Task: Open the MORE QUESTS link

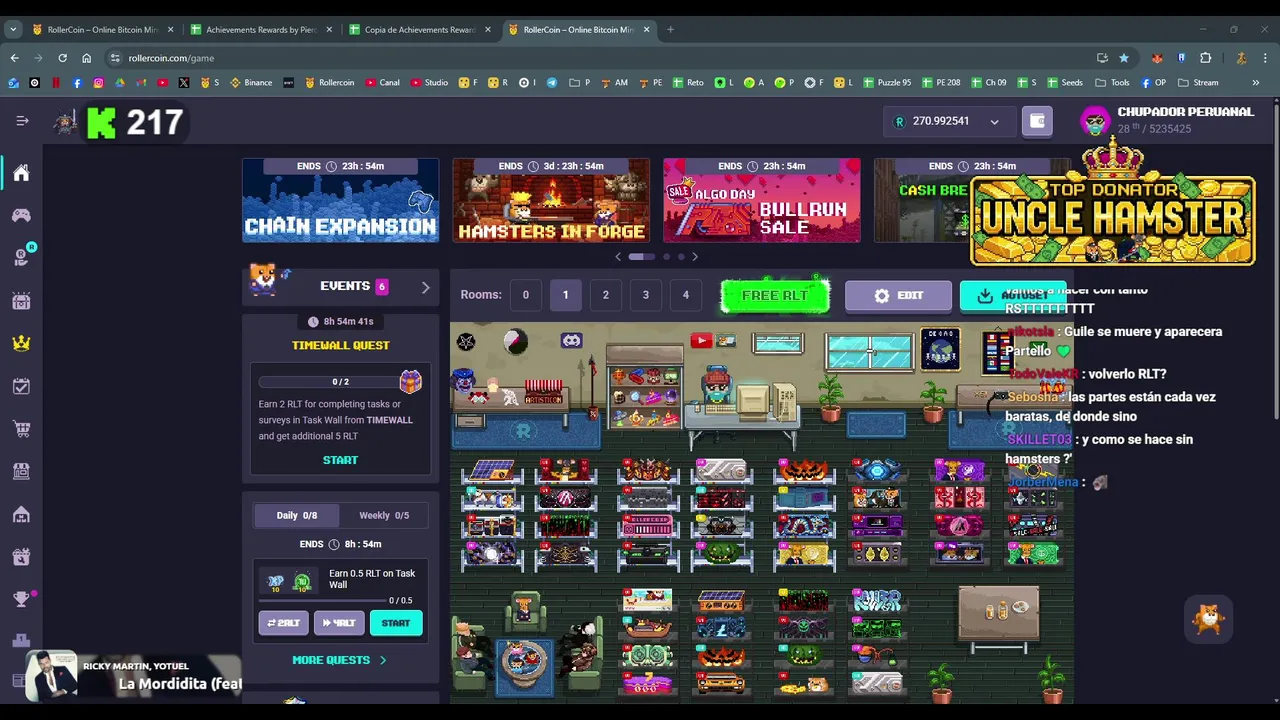Action: [x=339, y=660]
